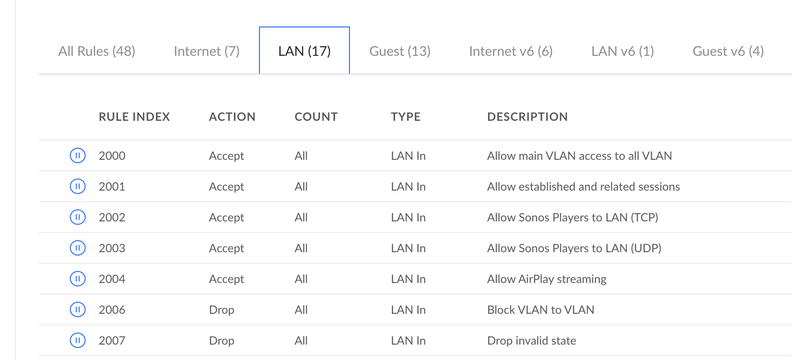The height and width of the screenshot is (360, 800).
Task: Pause the Block VLAN to VLAN rule
Action: tap(77, 310)
